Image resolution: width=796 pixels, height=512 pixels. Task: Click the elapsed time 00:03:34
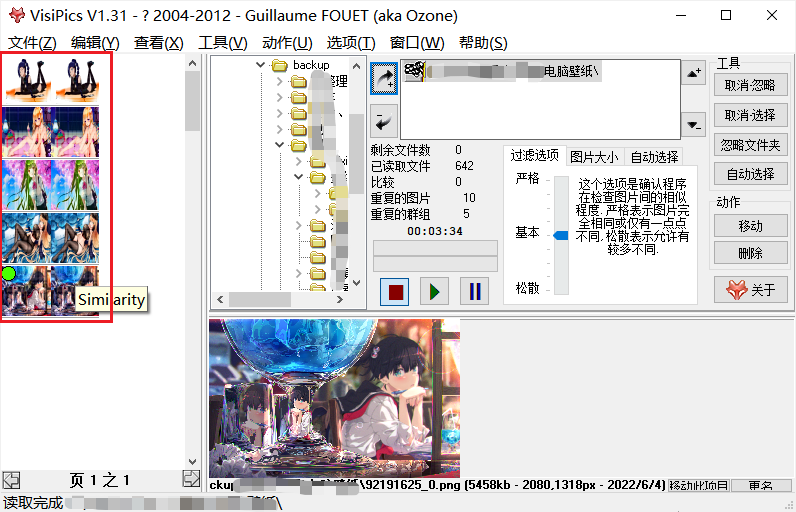(x=435, y=231)
